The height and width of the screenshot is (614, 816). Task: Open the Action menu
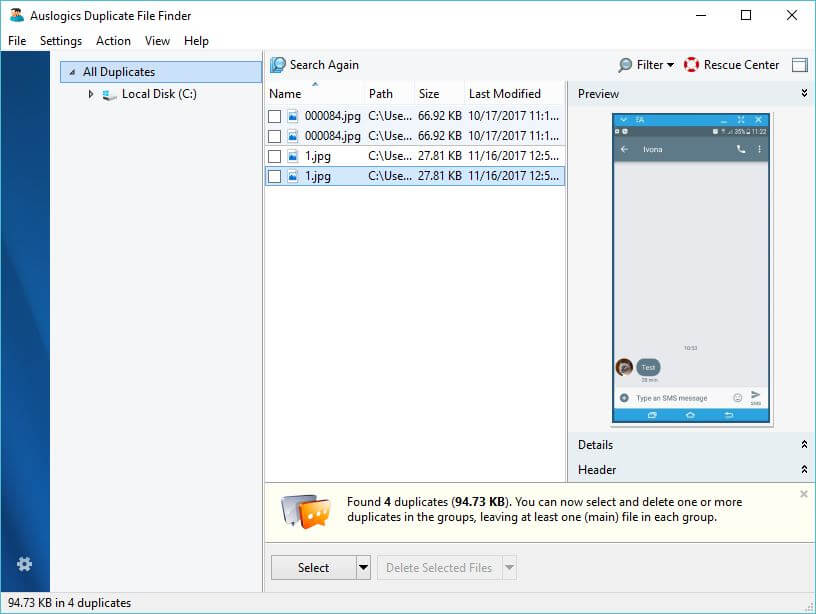coord(113,41)
